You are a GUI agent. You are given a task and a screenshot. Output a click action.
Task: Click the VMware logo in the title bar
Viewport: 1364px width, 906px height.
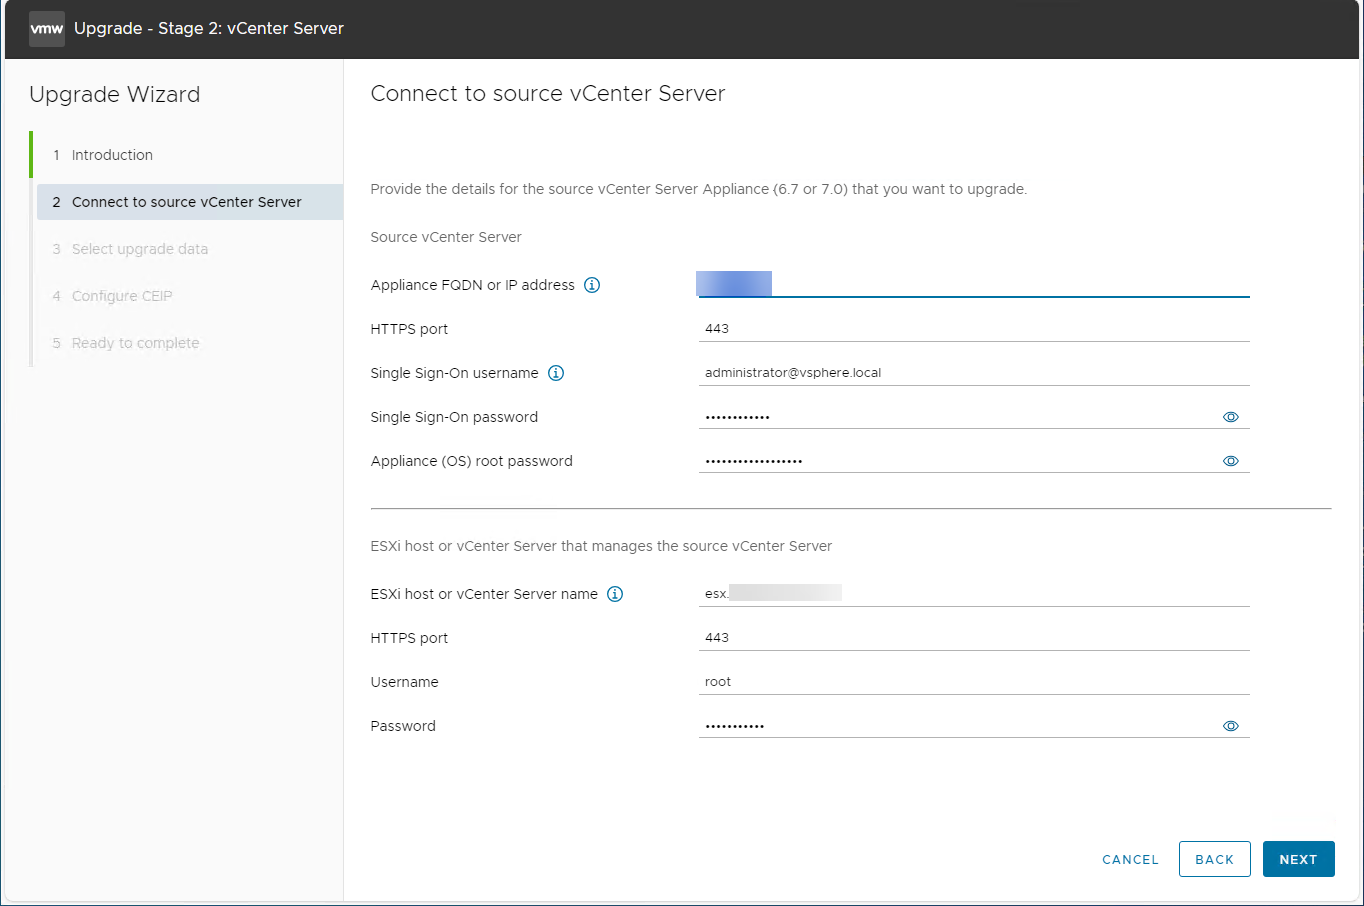tap(46, 28)
